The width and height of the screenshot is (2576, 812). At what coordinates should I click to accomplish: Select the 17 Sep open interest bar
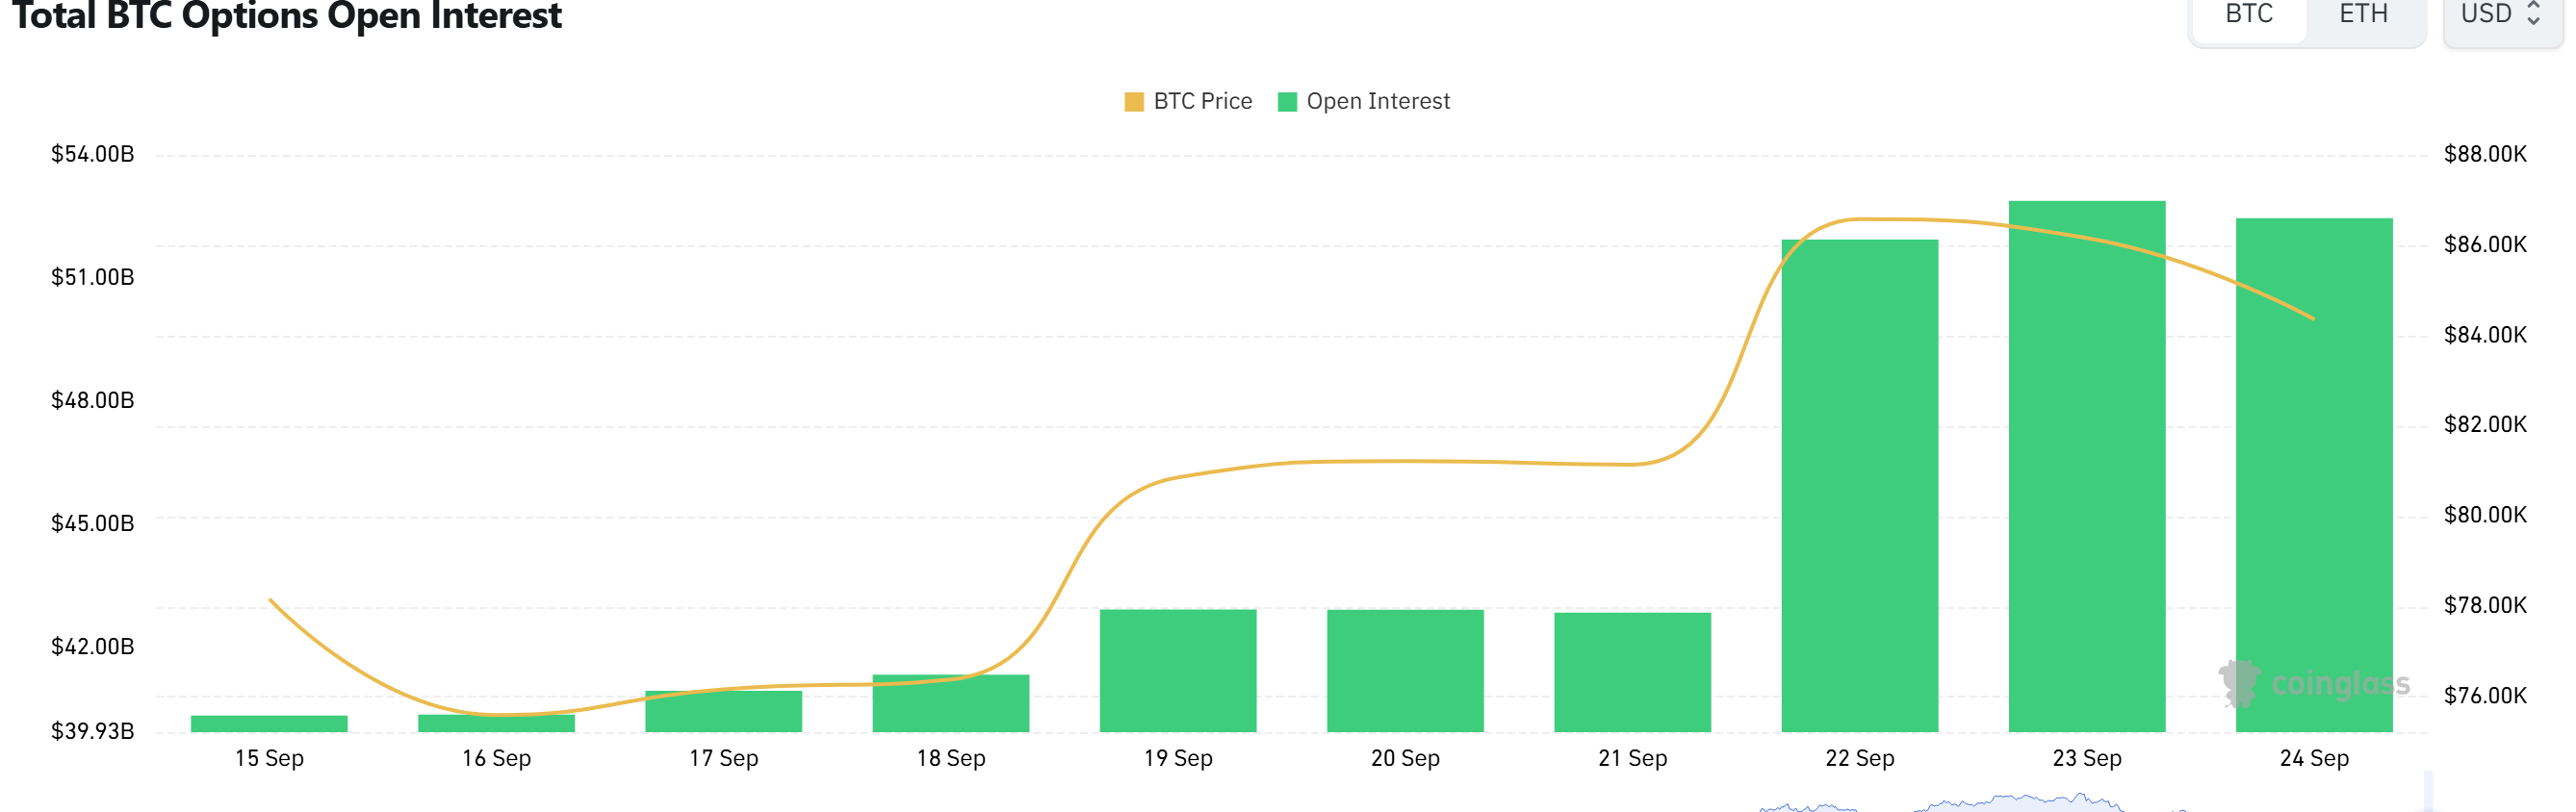point(724,711)
